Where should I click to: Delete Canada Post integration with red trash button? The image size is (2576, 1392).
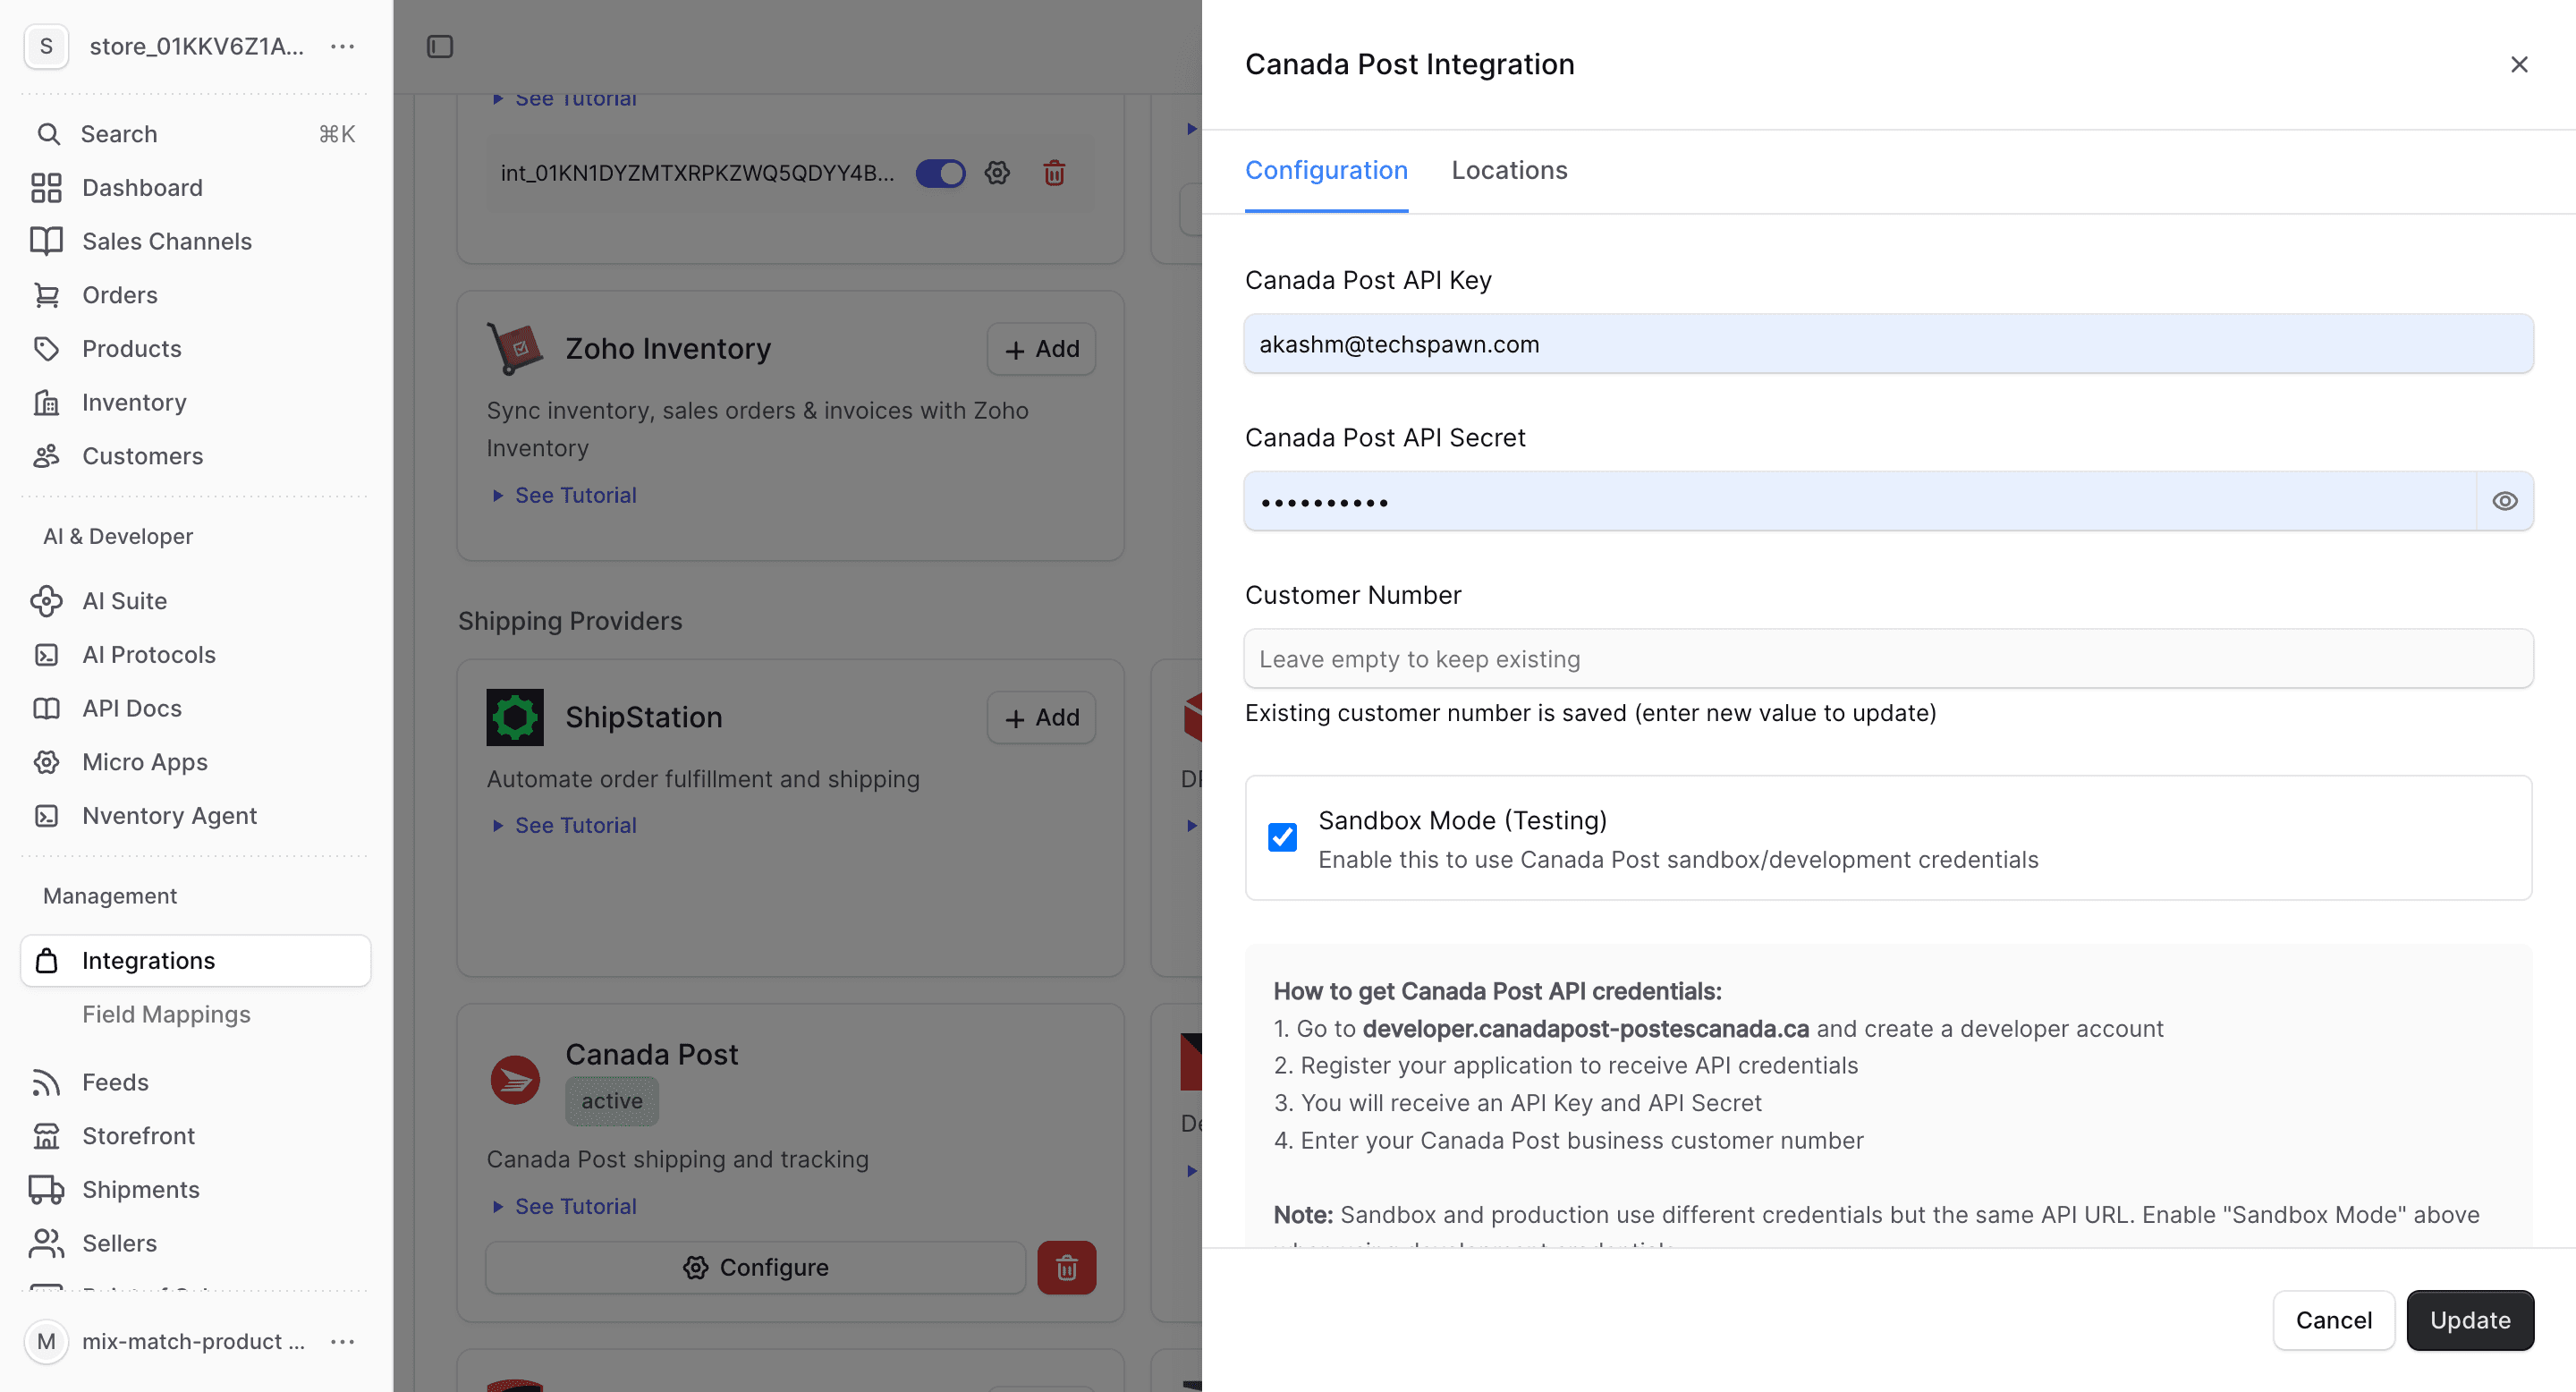(x=1067, y=1268)
